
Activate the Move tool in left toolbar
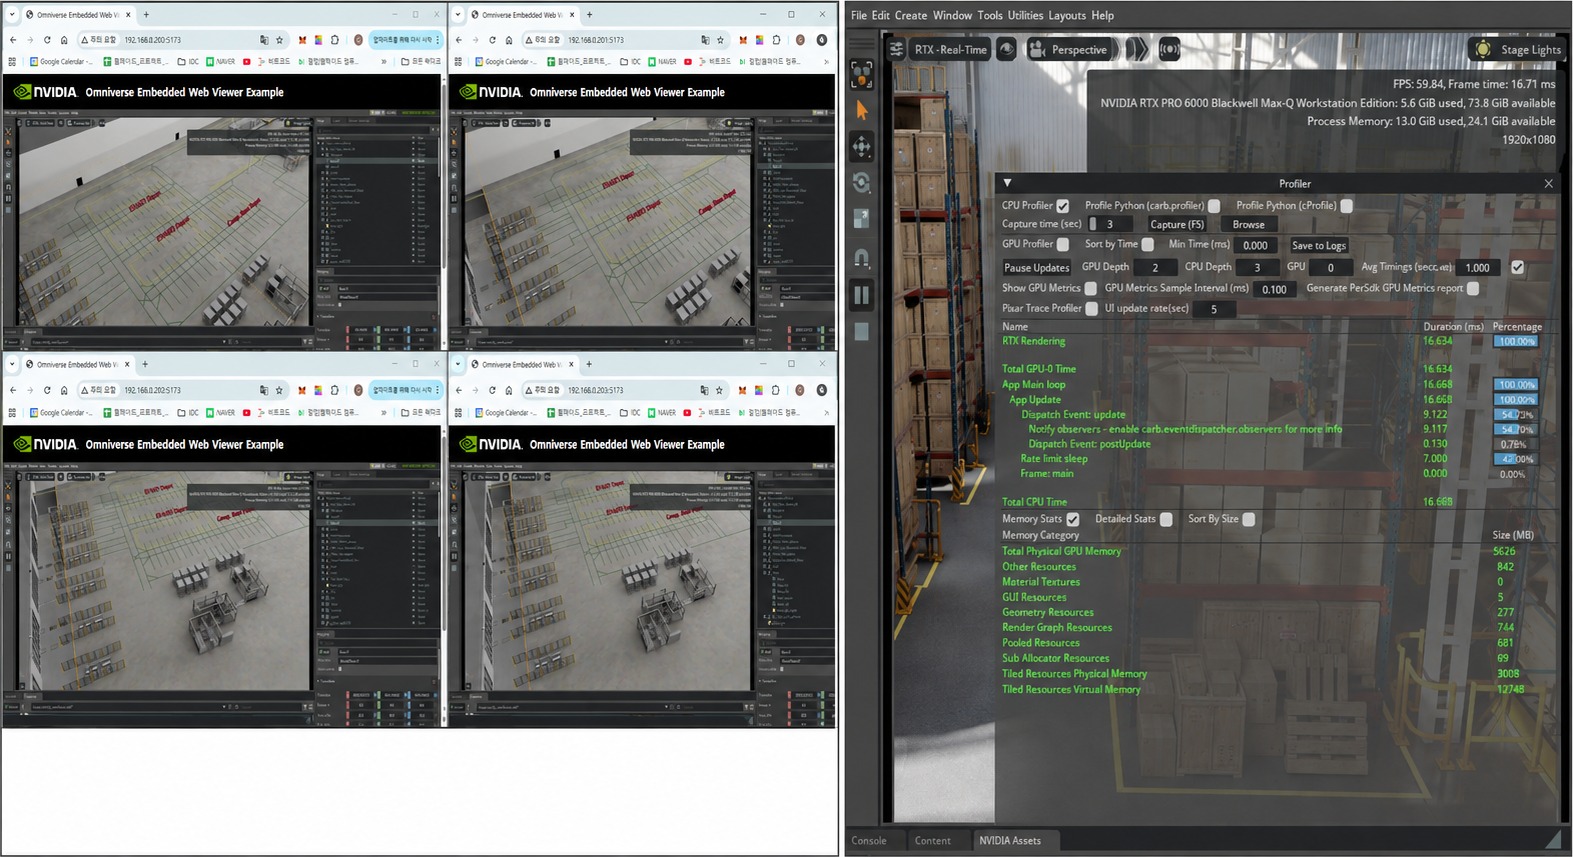pos(861,147)
